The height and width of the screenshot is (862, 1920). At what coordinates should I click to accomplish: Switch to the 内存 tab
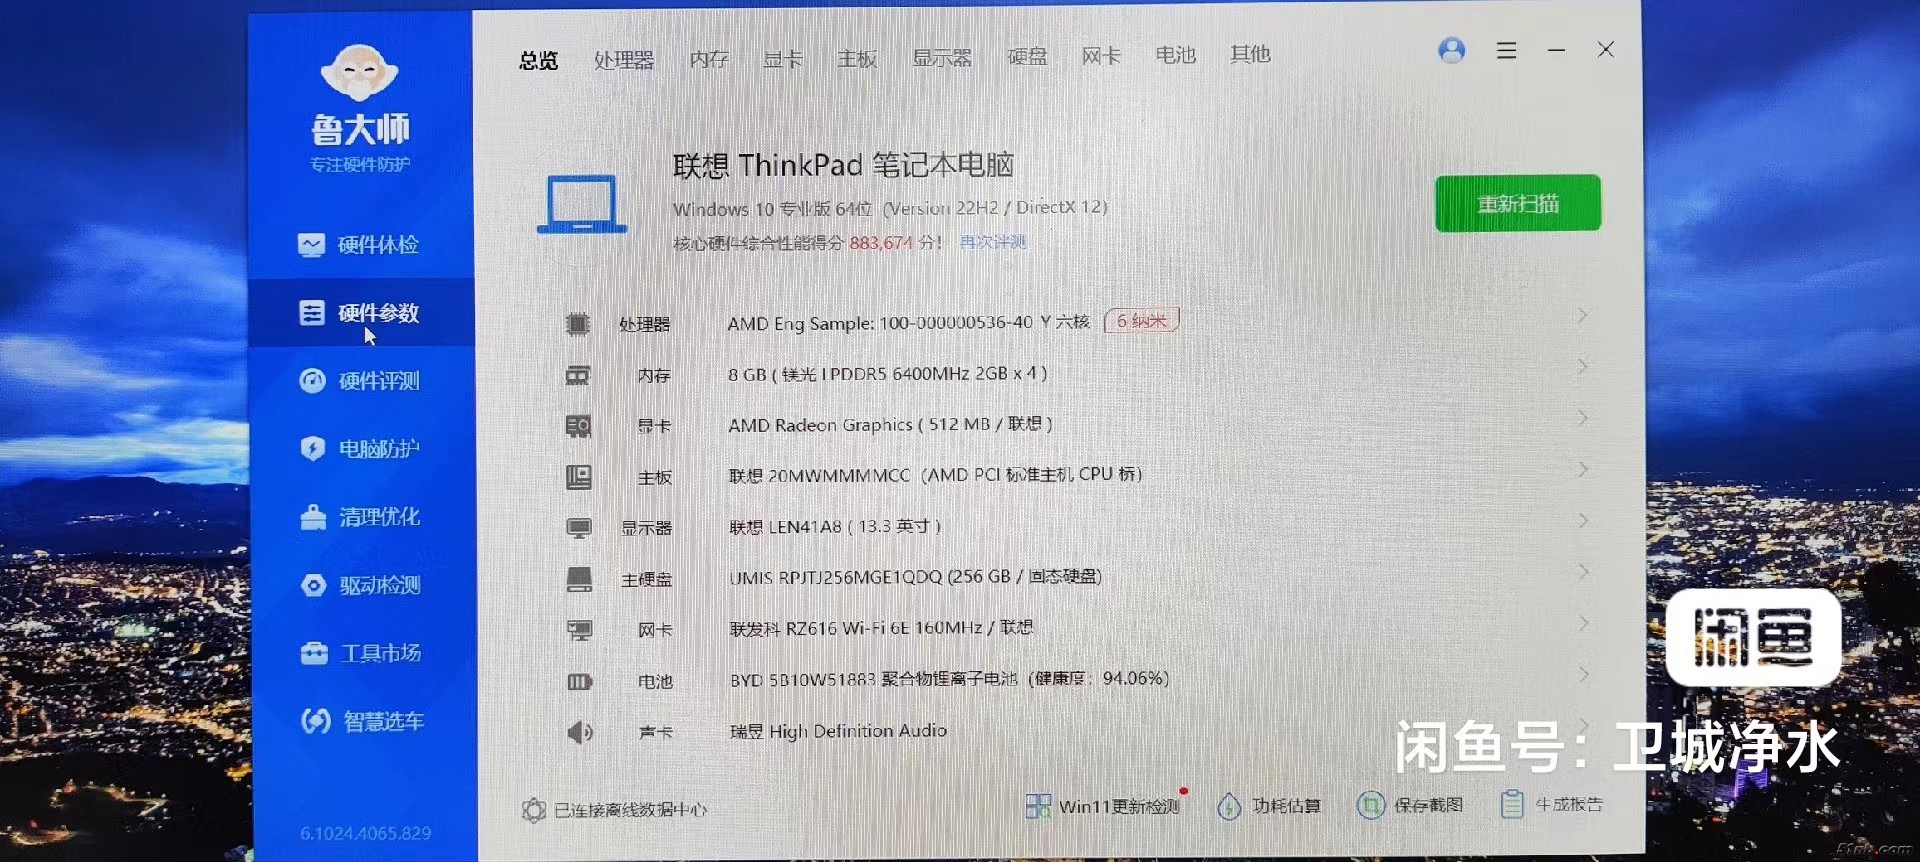(x=709, y=59)
